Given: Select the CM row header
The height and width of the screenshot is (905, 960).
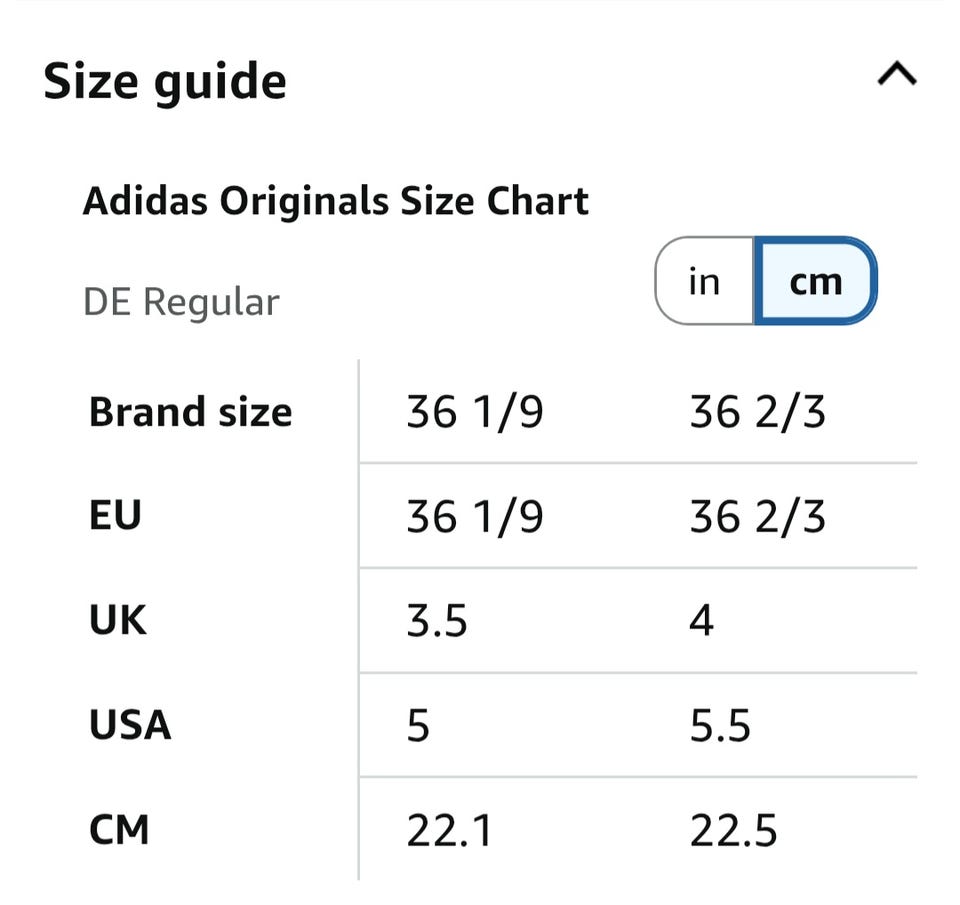Looking at the screenshot, I should click(x=119, y=830).
